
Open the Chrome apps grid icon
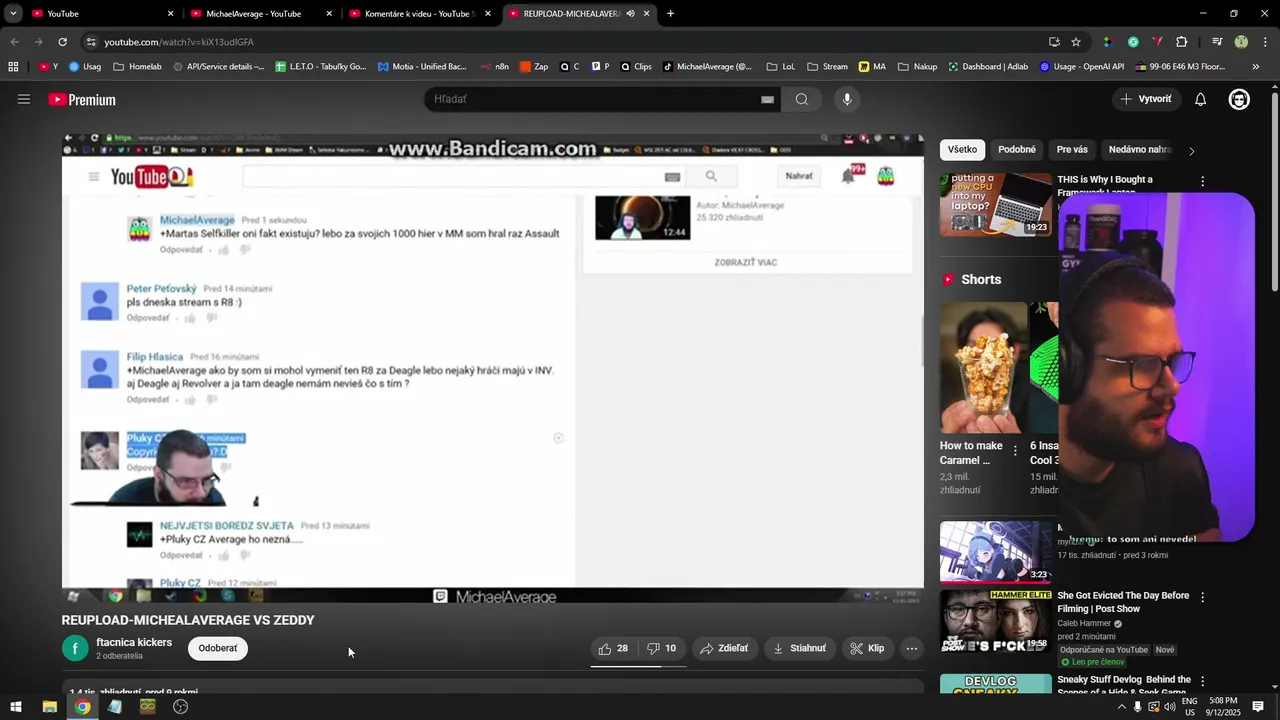pos(13,67)
